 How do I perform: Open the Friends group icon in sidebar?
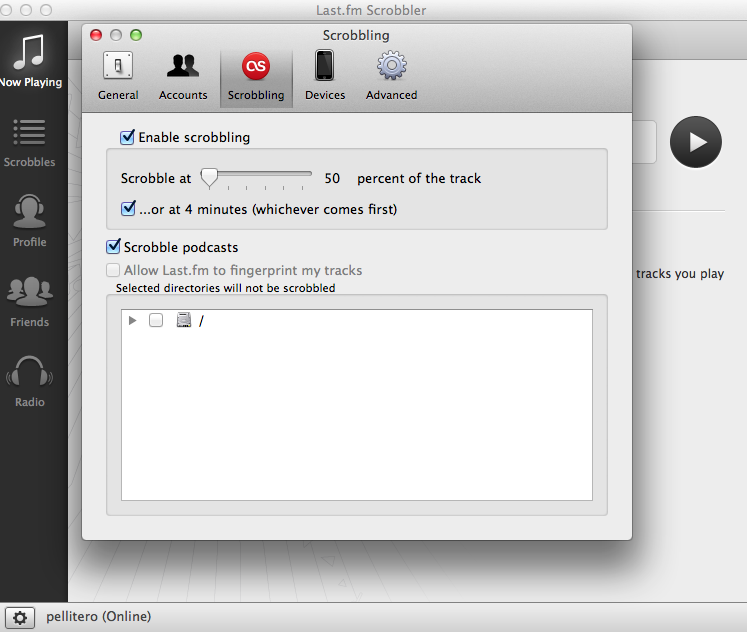[x=30, y=291]
